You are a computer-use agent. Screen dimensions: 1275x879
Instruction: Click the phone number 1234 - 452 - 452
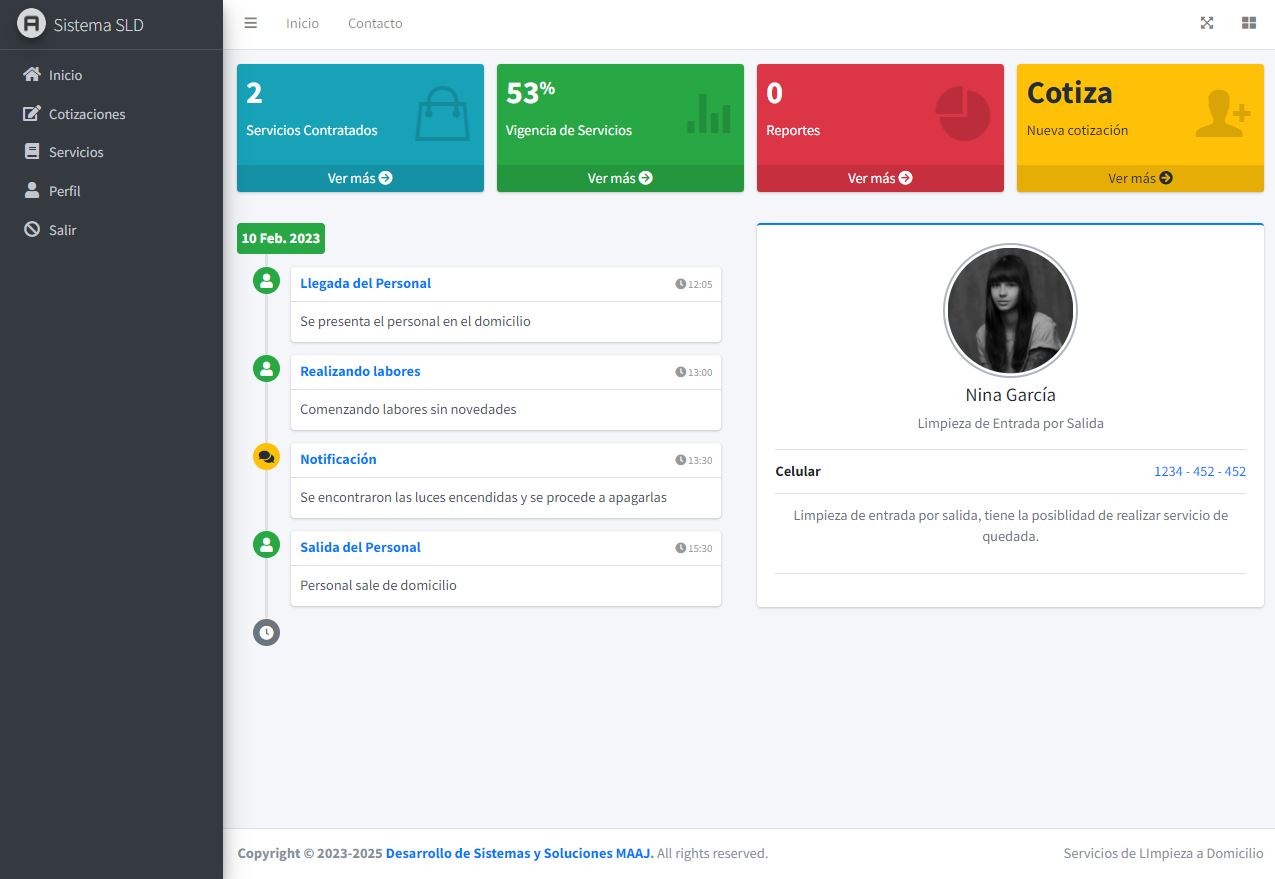(1199, 471)
